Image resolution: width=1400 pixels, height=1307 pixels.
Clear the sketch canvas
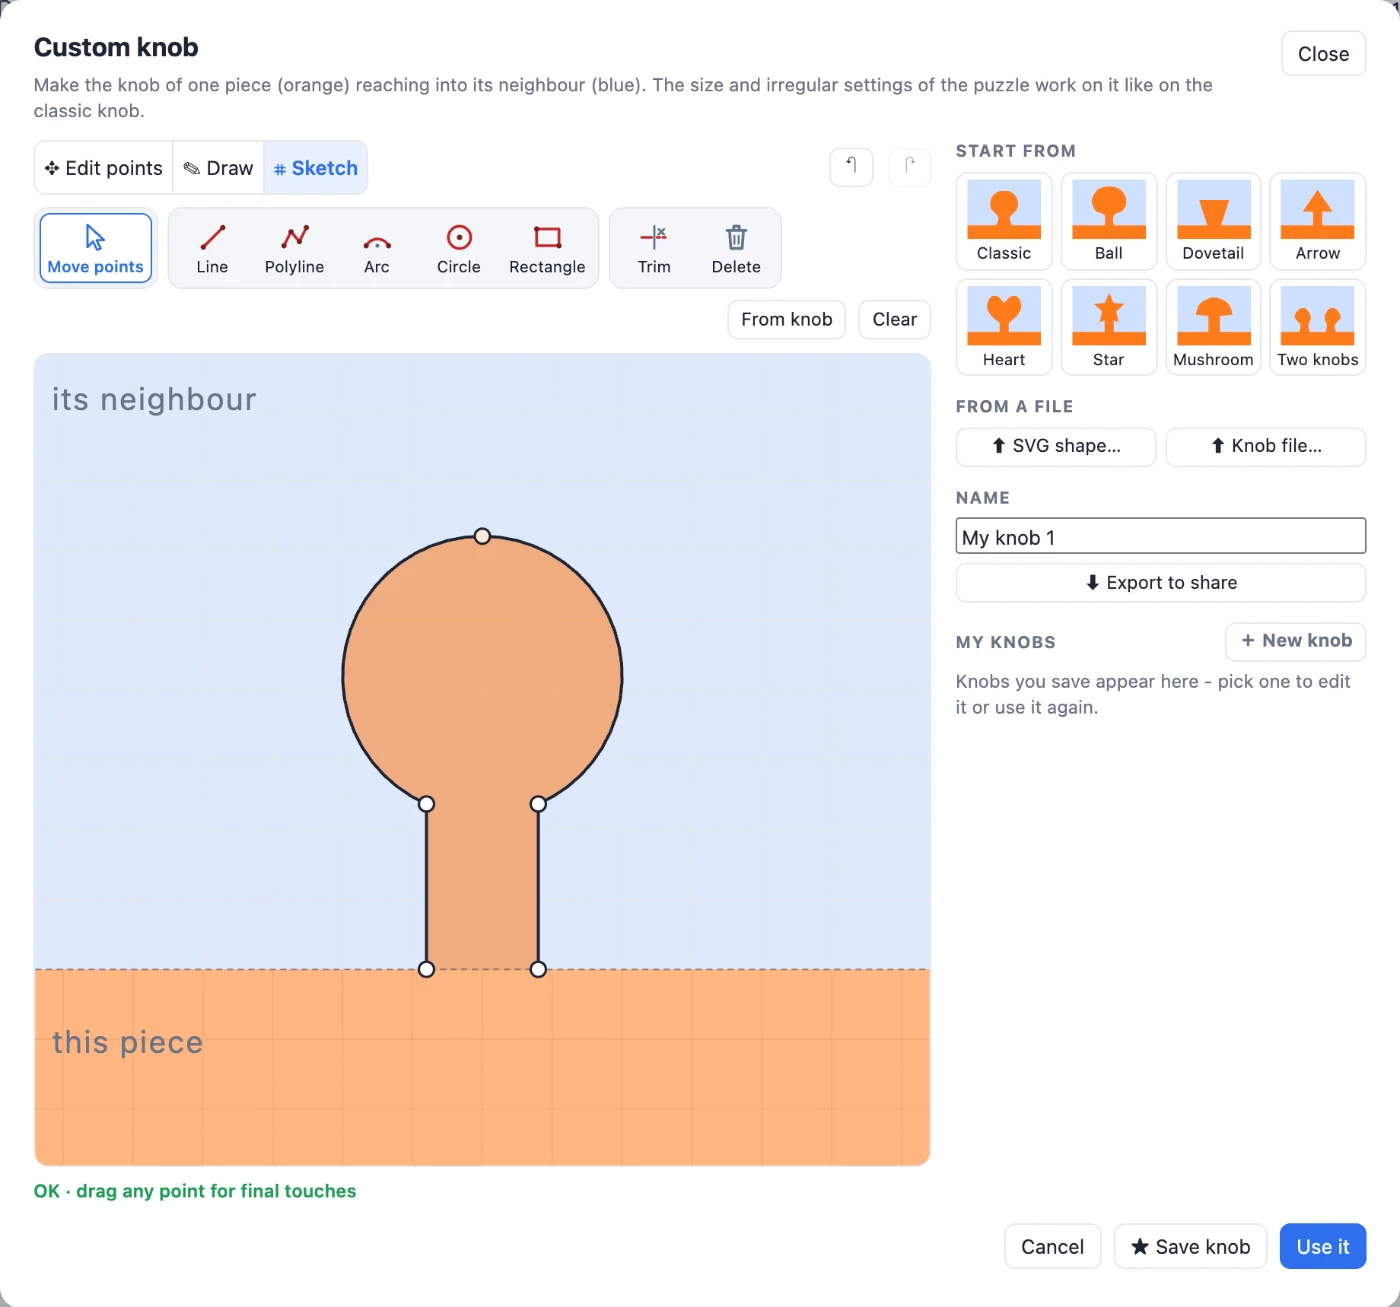point(895,319)
